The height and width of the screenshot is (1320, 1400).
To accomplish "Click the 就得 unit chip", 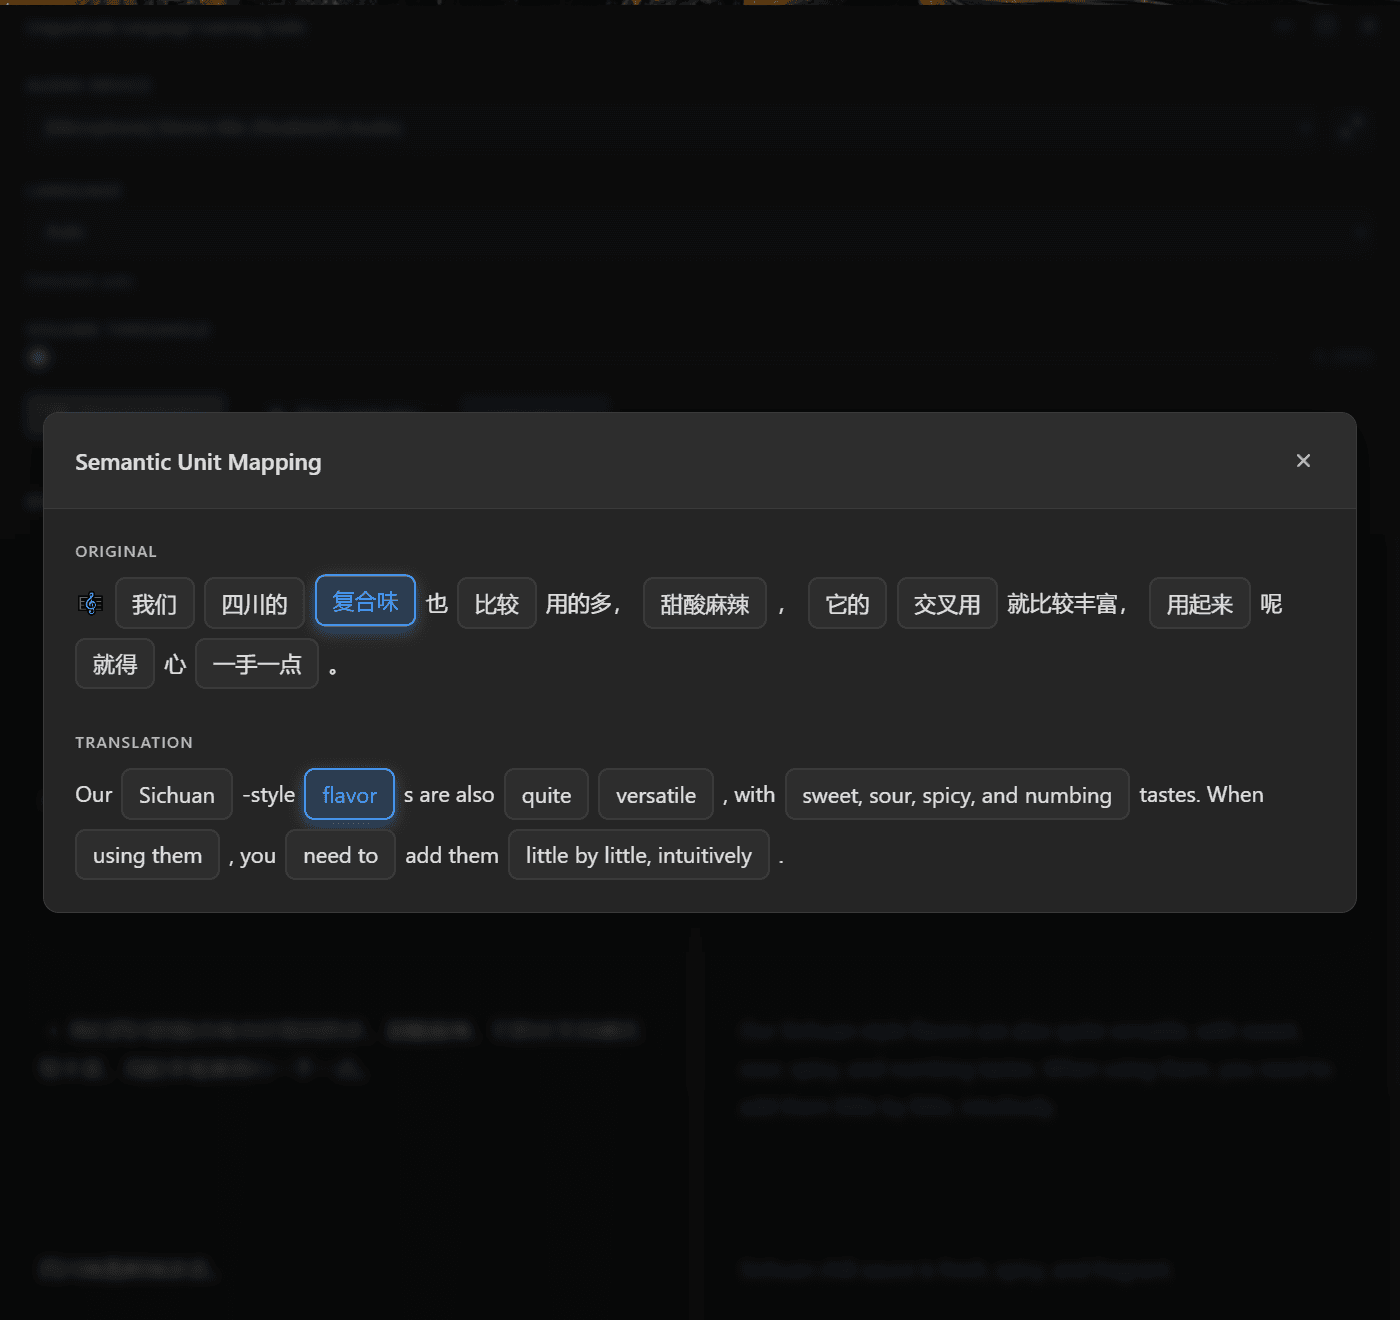I will pyautogui.click(x=115, y=664).
